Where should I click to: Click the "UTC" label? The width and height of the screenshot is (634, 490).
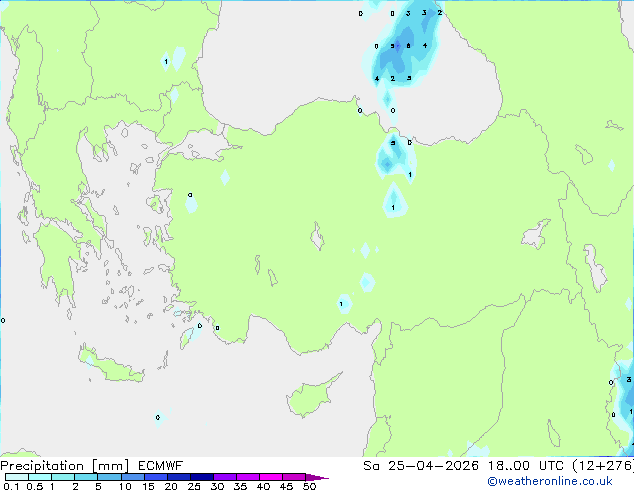(551, 466)
